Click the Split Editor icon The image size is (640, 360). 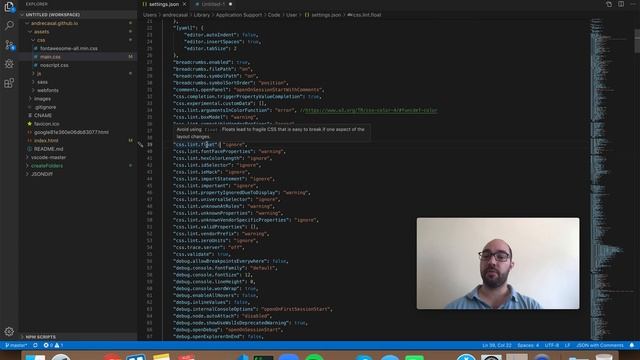tap(621, 4)
